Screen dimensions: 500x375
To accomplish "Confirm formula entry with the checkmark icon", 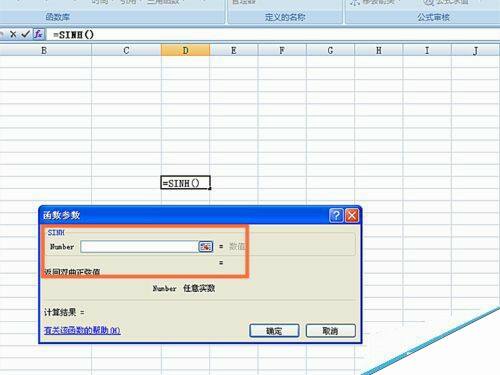I will 25,34.
